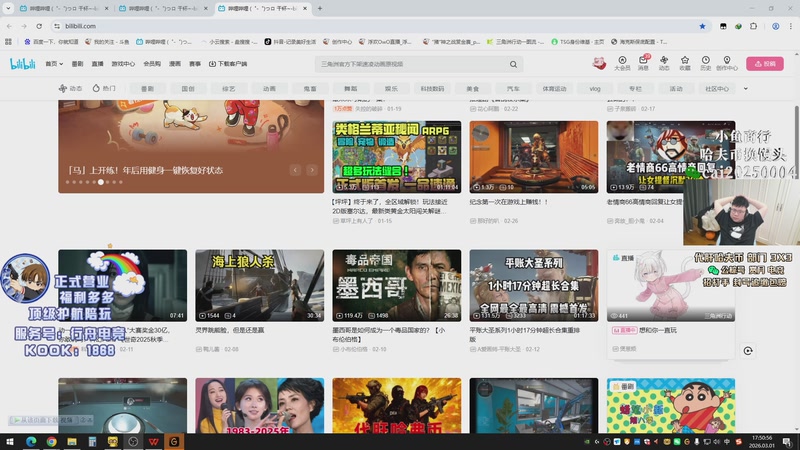Open the 创作中心 lightbulb icon
Viewport: 800px width, 450px height.
click(727, 63)
